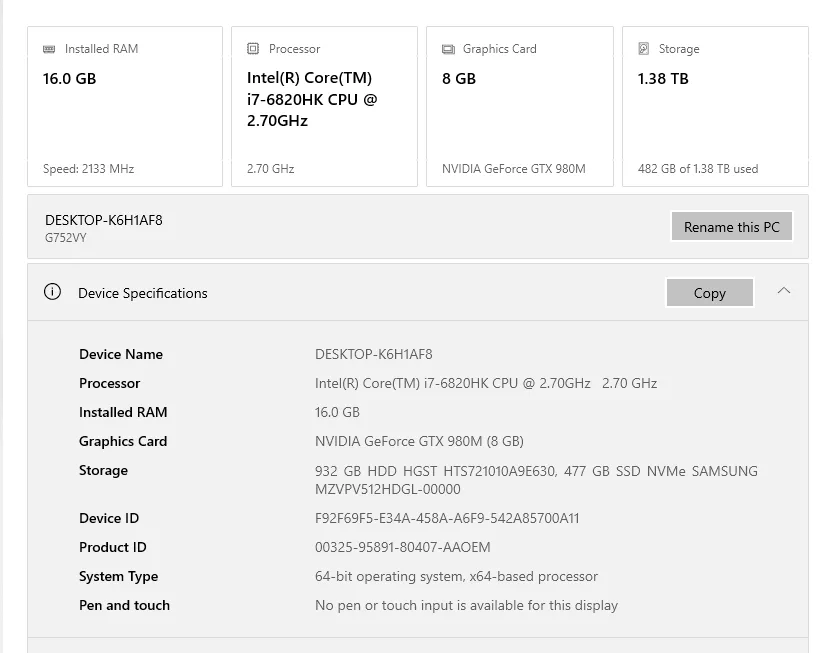
Task: Click the Installed RAM chip icon
Action: pyautogui.click(x=49, y=49)
